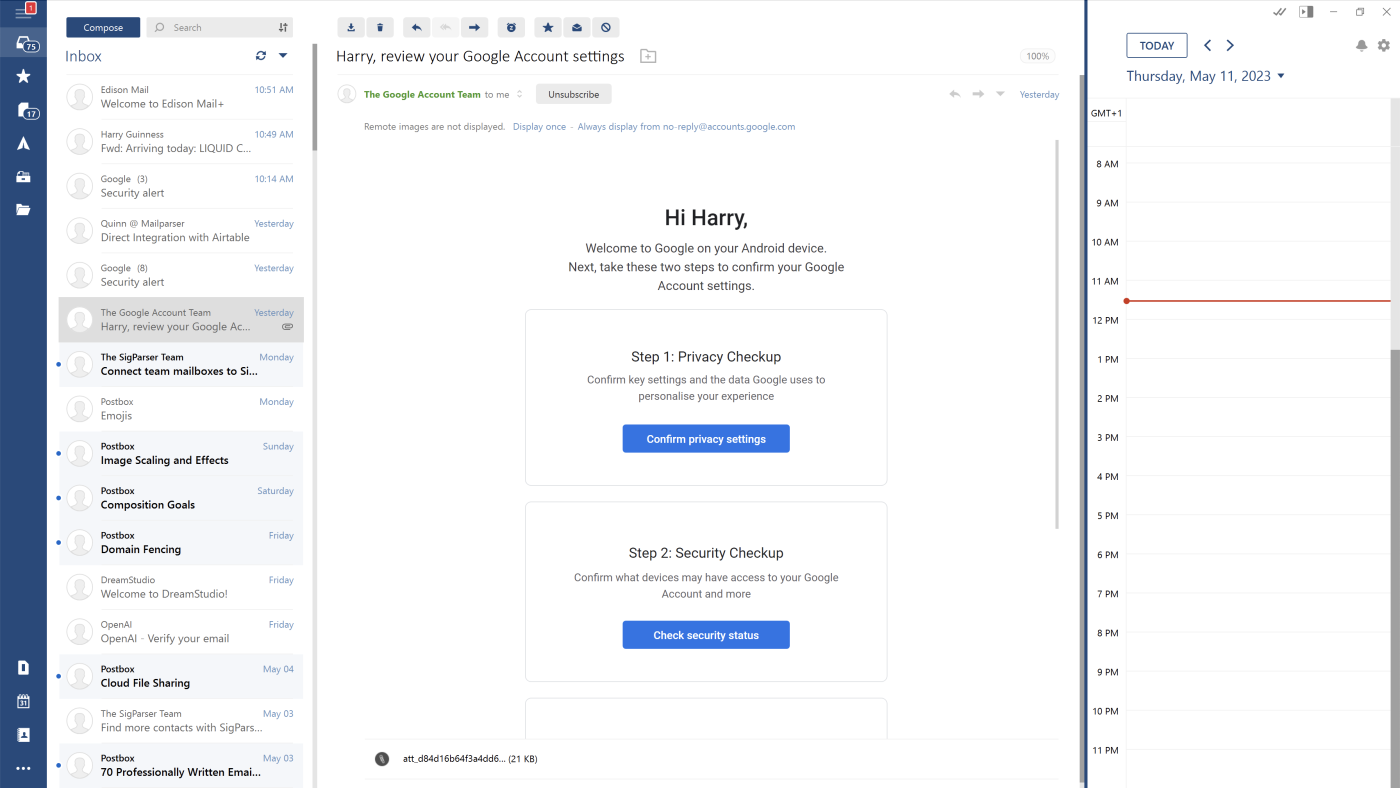Snooze the open email using the clock icon
This screenshot has width=1400, height=788.
point(511,27)
